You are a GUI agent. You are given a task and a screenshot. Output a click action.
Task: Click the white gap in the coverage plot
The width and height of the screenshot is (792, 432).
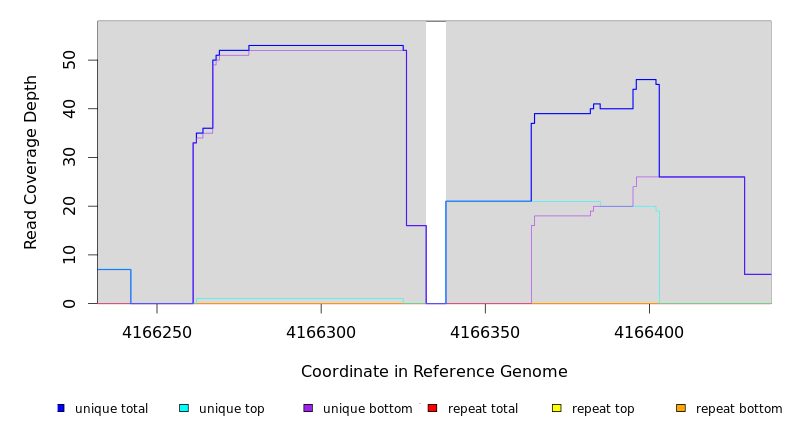pyautogui.click(x=436, y=160)
